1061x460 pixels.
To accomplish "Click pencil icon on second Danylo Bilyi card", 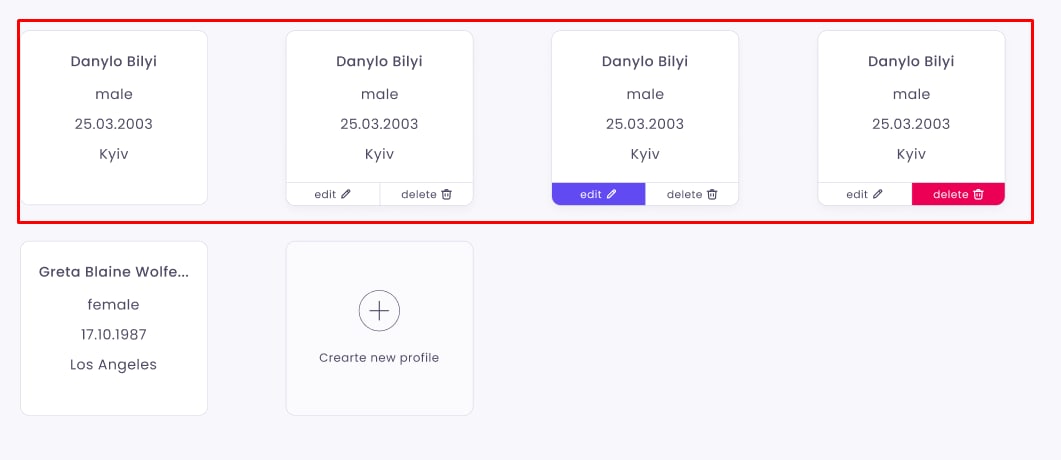I will point(346,194).
